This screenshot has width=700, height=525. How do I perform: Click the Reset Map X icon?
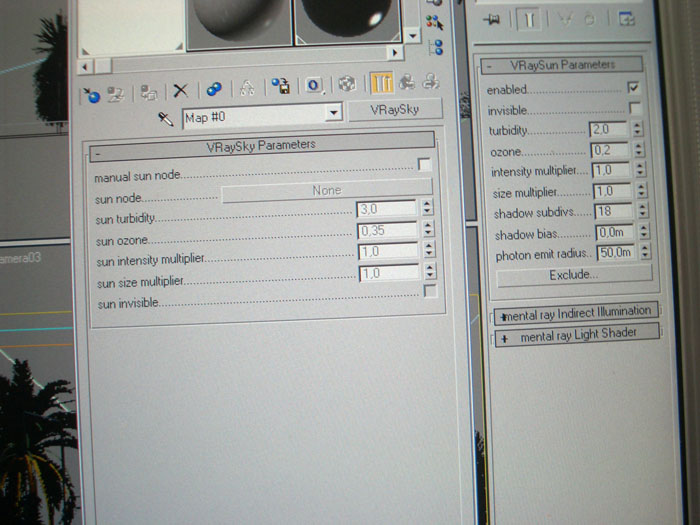point(180,91)
